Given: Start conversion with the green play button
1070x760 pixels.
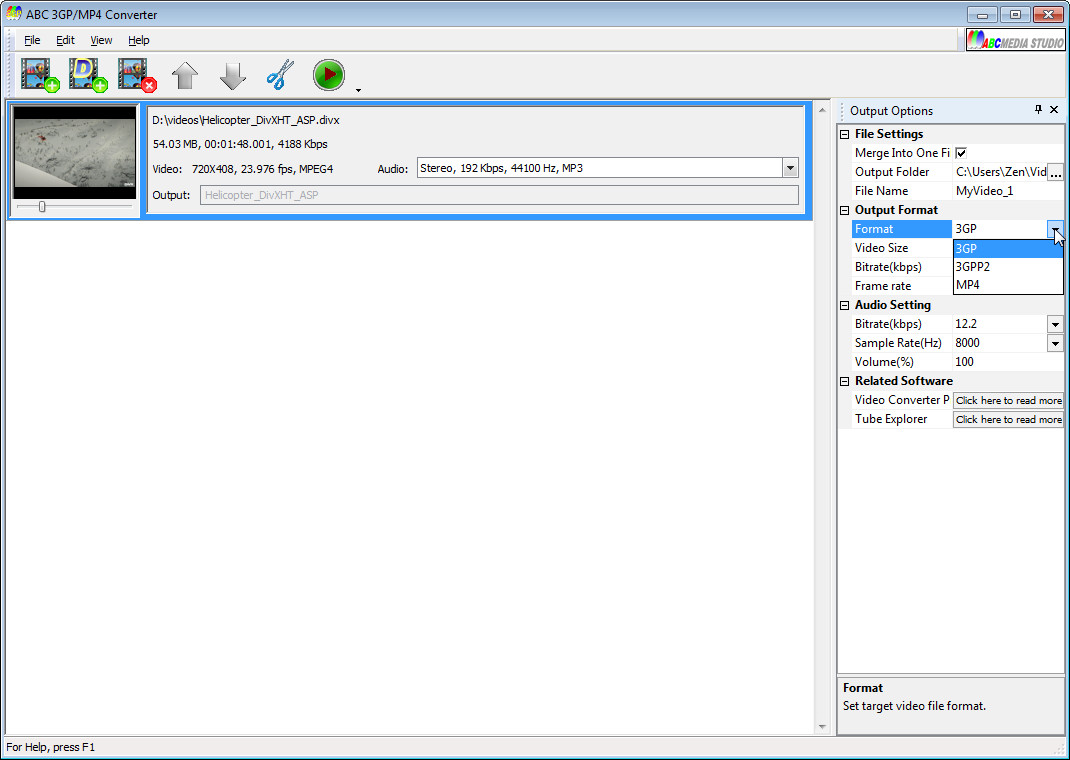Looking at the screenshot, I should [329, 75].
